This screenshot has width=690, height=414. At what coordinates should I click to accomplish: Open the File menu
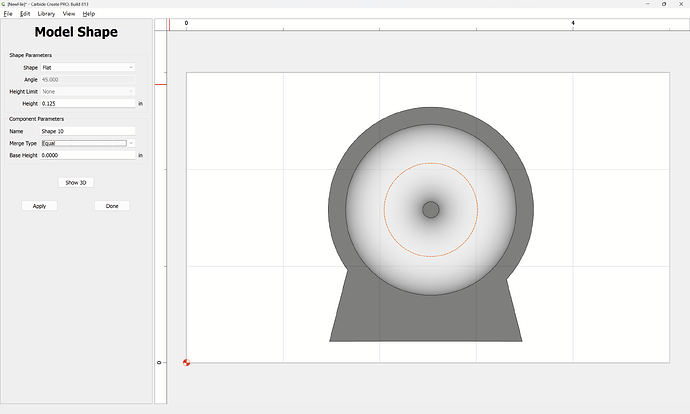click(x=8, y=14)
